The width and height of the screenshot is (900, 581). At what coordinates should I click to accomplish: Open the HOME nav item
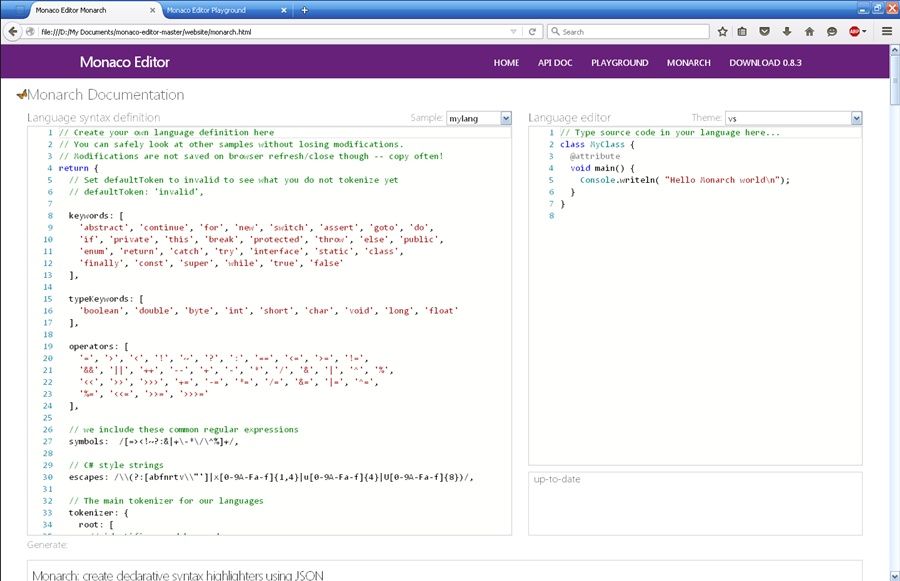pyautogui.click(x=506, y=63)
